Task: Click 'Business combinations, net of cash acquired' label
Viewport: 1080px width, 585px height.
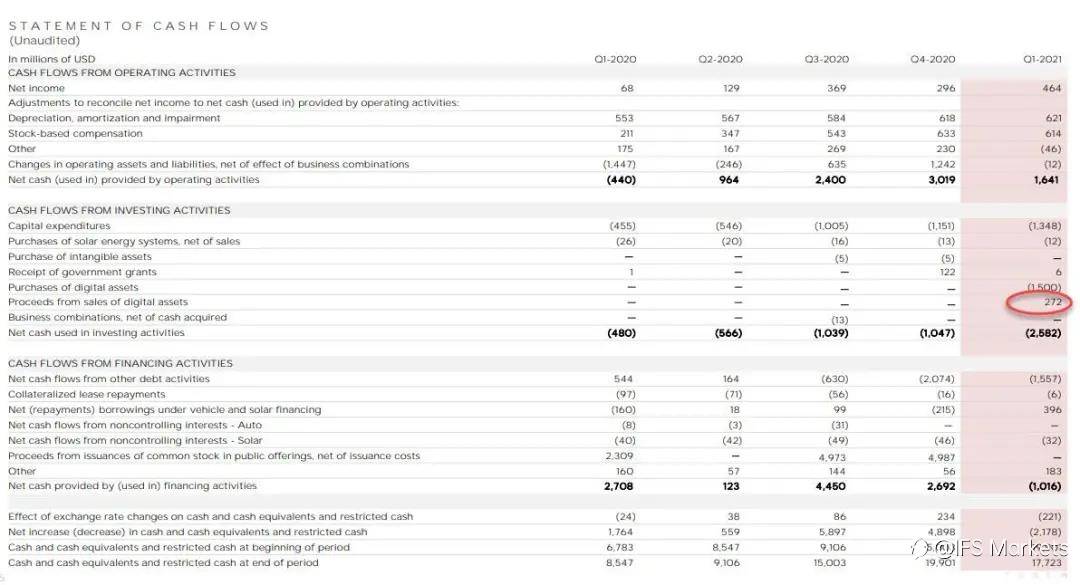Action: (x=117, y=317)
